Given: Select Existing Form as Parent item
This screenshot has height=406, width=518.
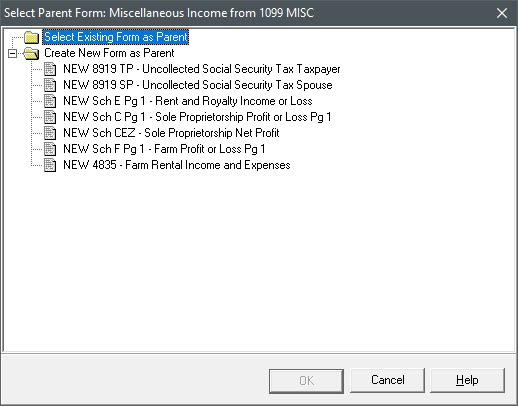Looking at the screenshot, I should tap(116, 37).
